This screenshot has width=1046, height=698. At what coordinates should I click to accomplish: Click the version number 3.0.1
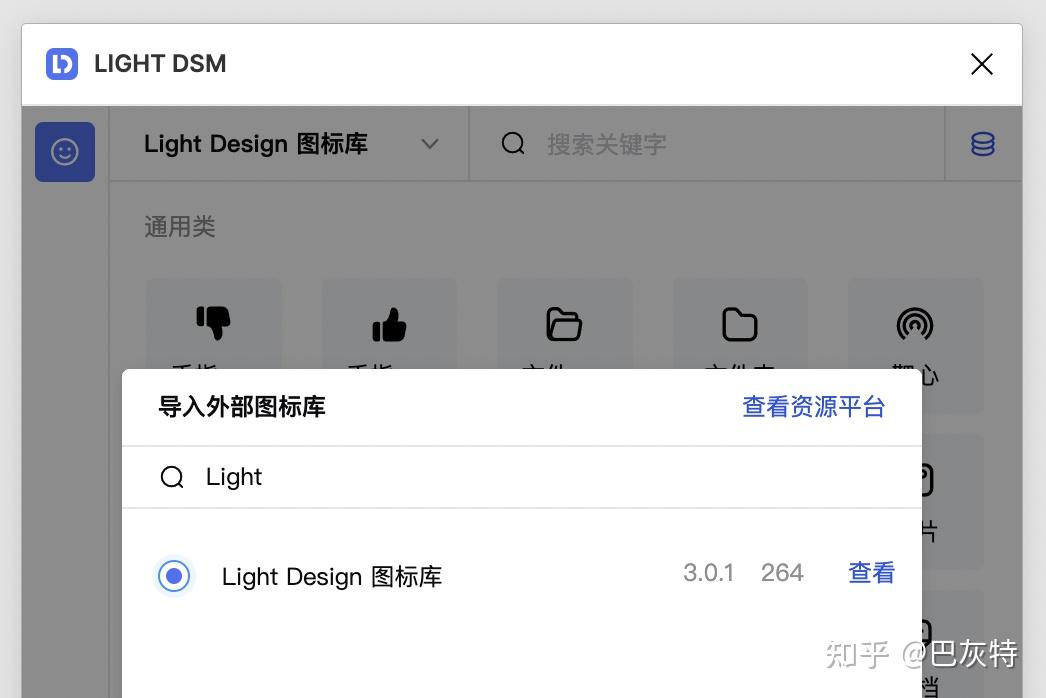pyautogui.click(x=708, y=573)
